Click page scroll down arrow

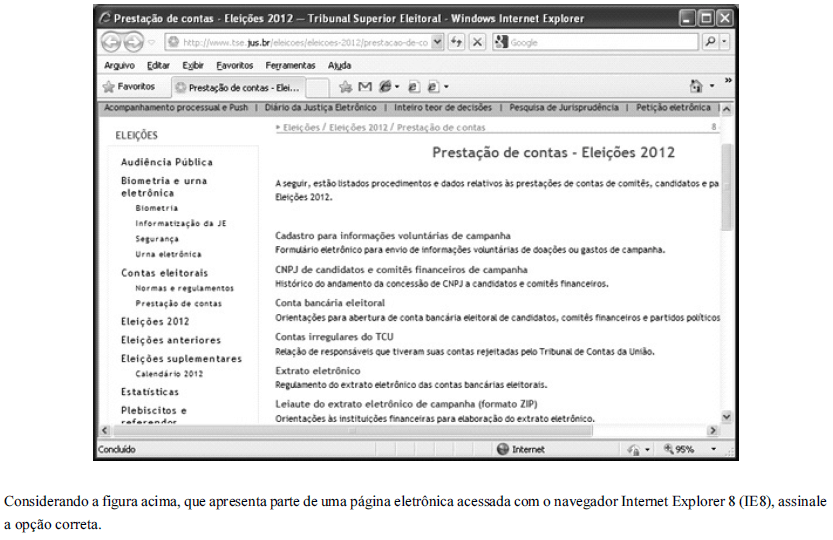(x=726, y=417)
